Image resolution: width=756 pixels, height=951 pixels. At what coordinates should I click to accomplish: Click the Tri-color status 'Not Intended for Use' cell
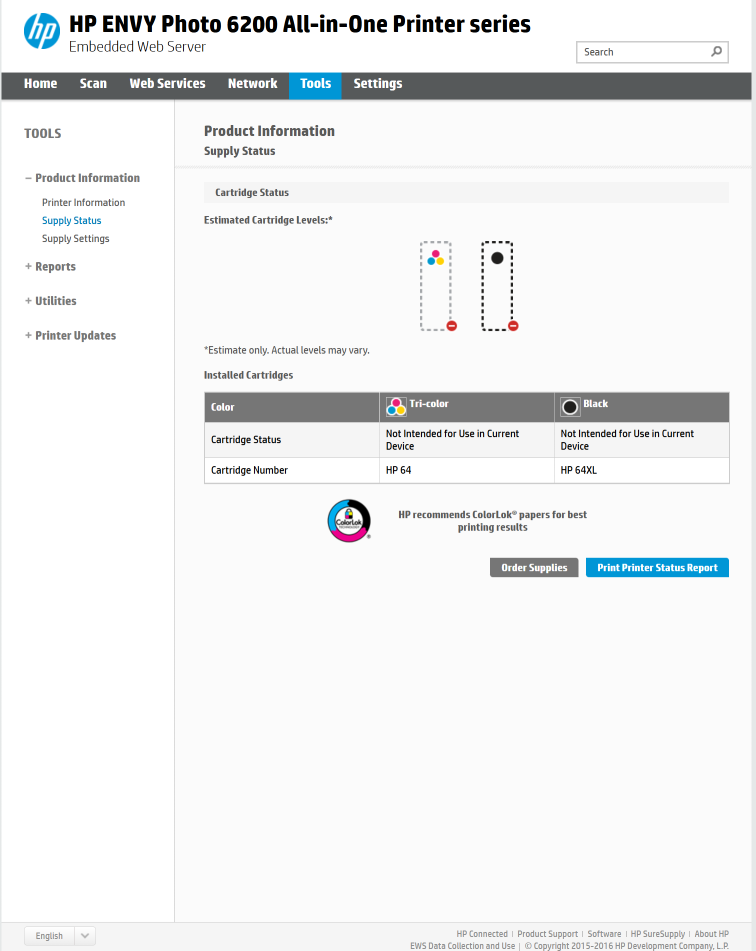(x=467, y=440)
